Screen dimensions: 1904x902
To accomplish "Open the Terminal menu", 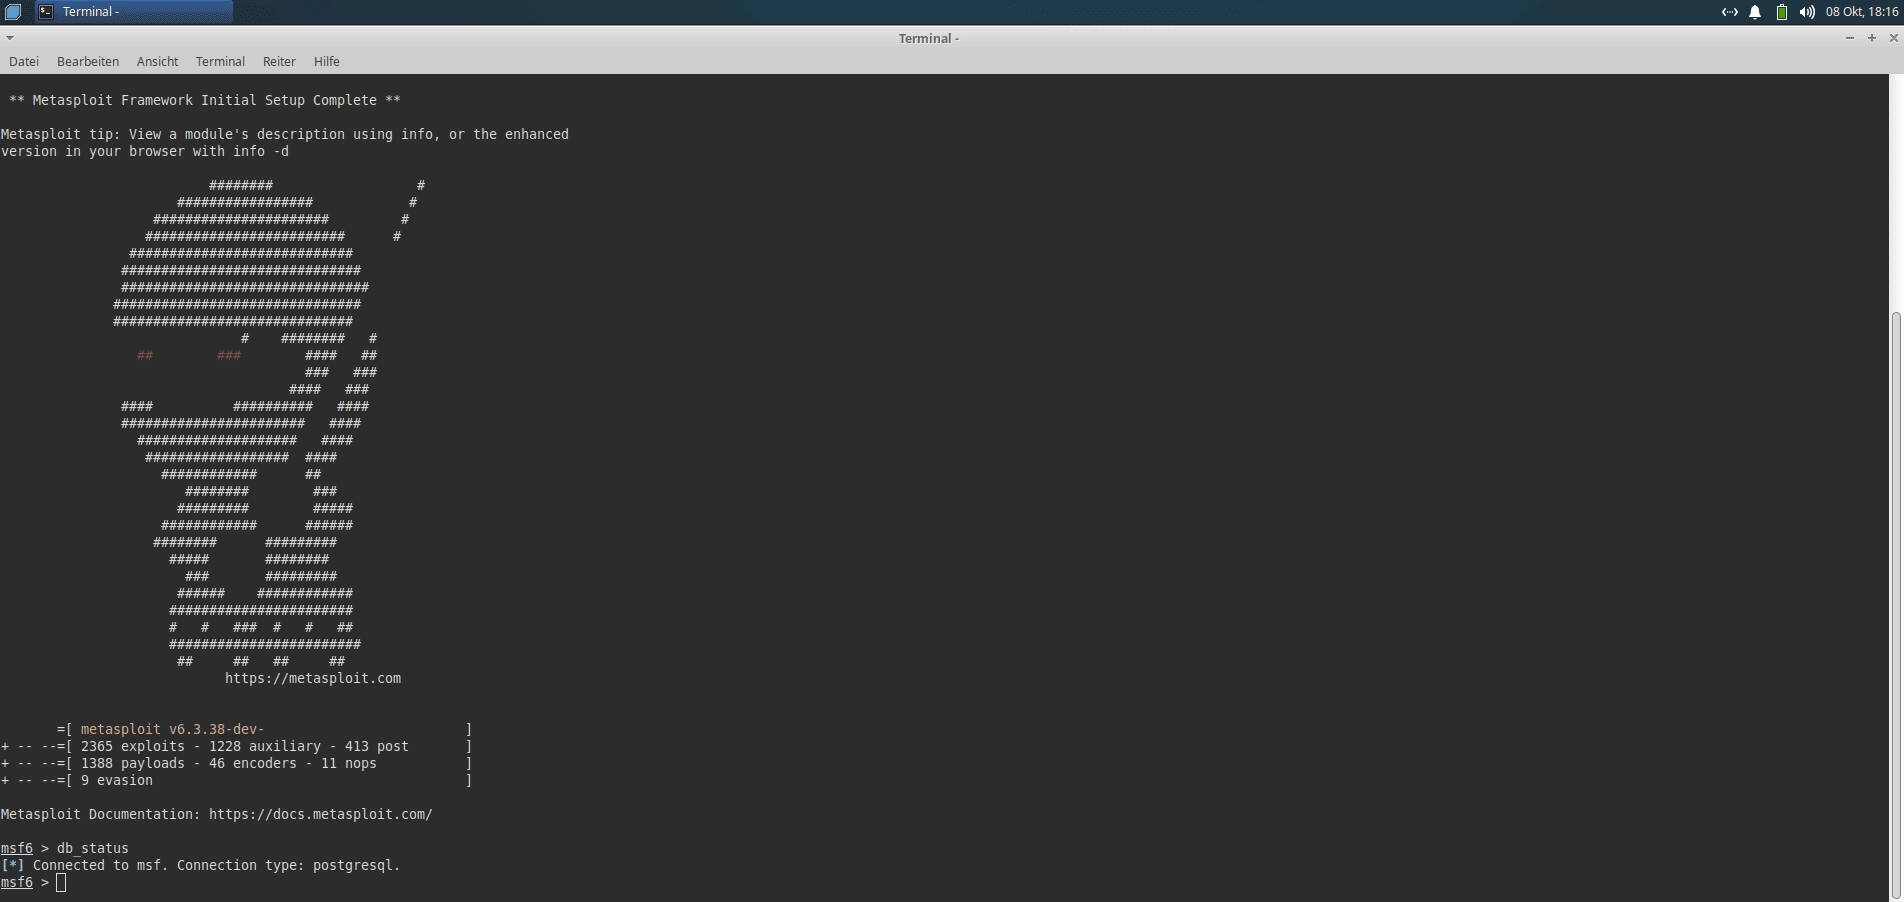I will pyautogui.click(x=220, y=62).
